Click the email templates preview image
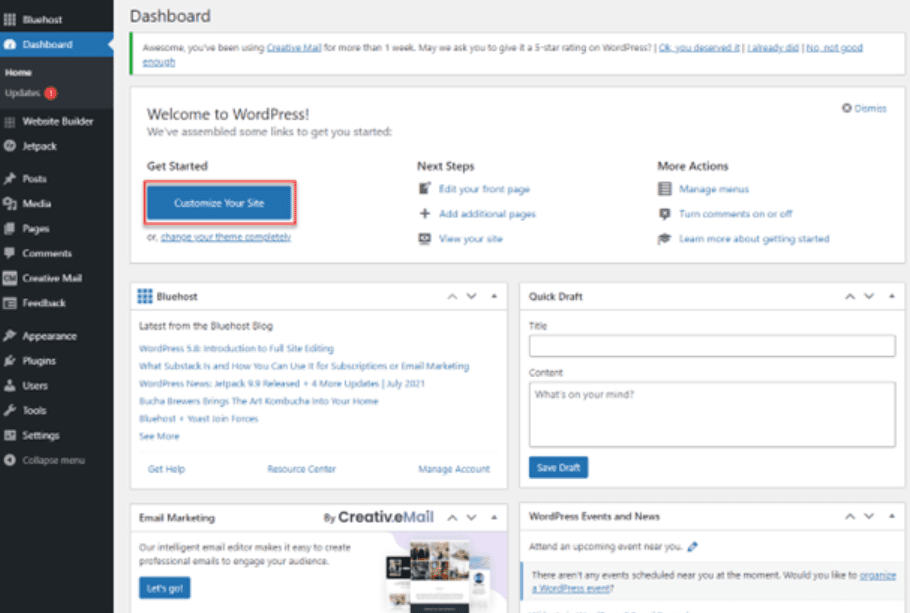This screenshot has width=910, height=613. [x=439, y=575]
